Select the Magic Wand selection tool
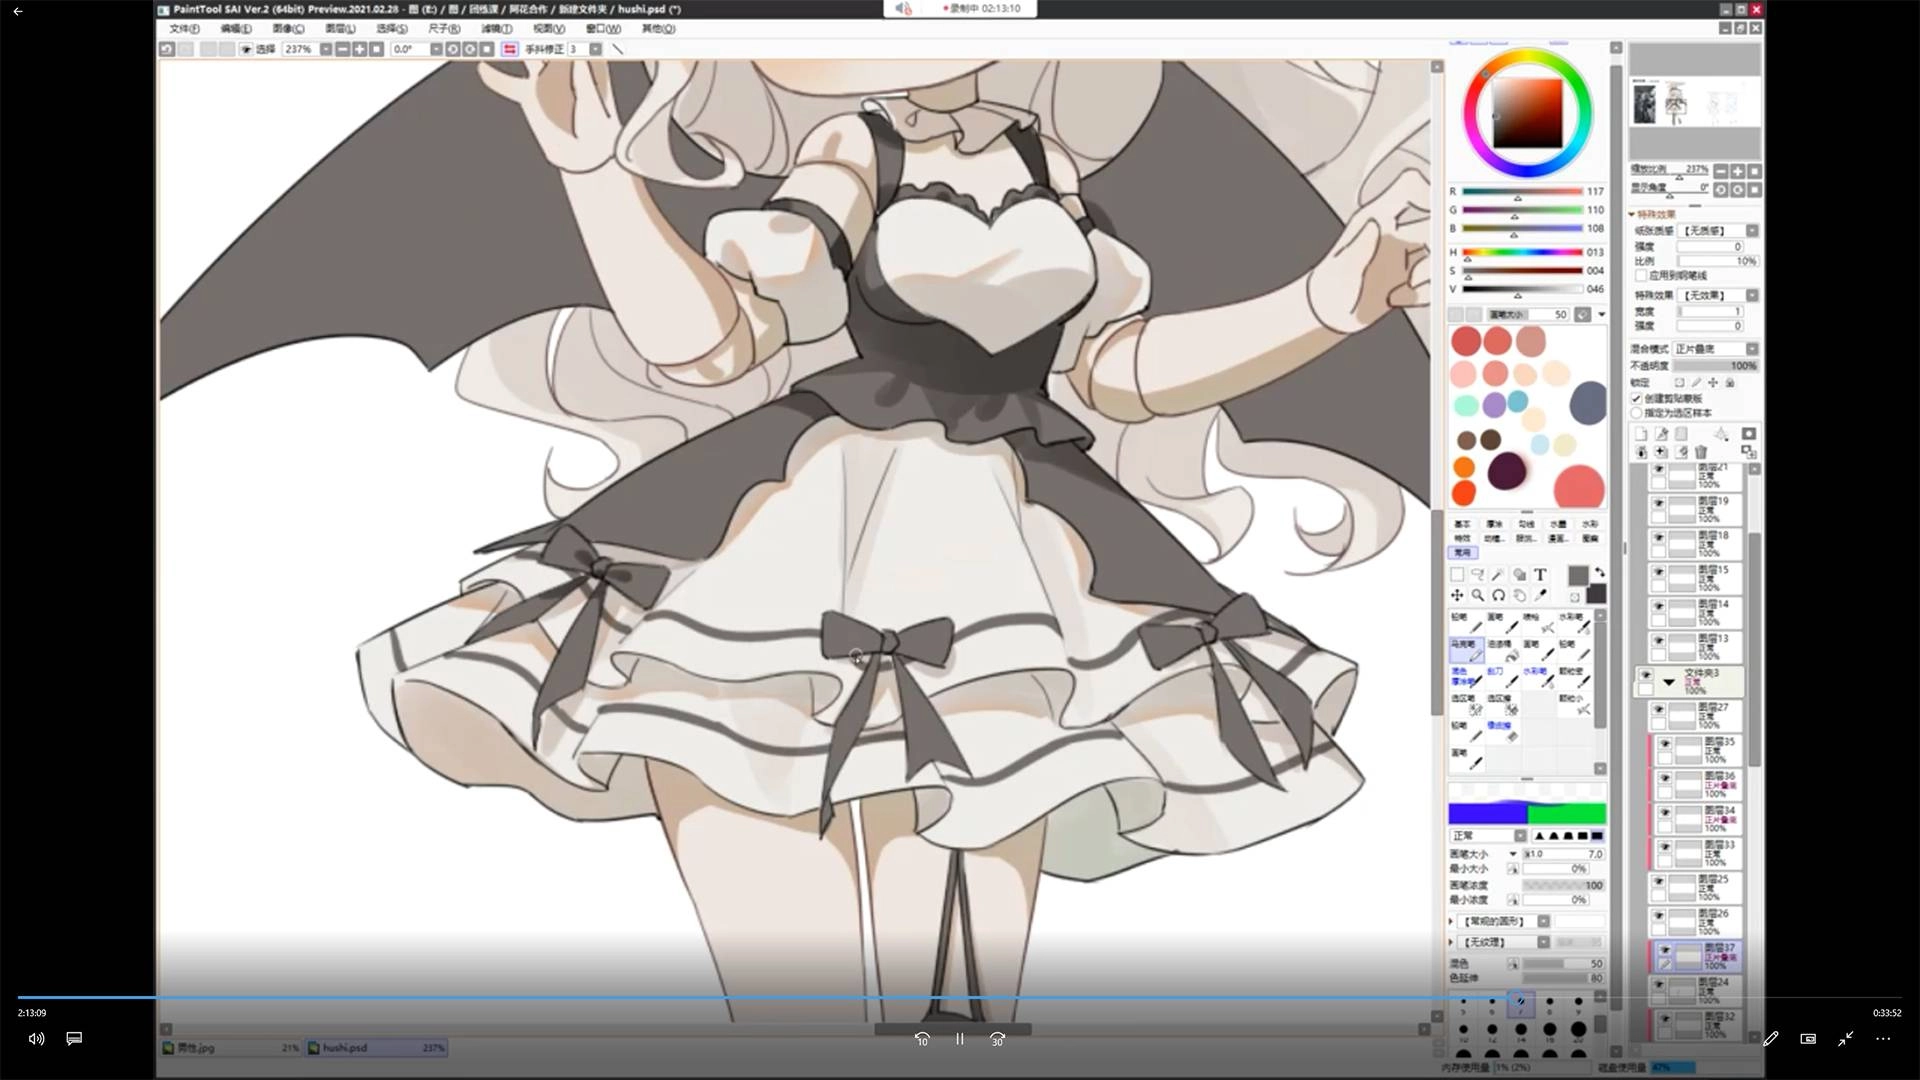The image size is (1920, 1080). [1497, 575]
